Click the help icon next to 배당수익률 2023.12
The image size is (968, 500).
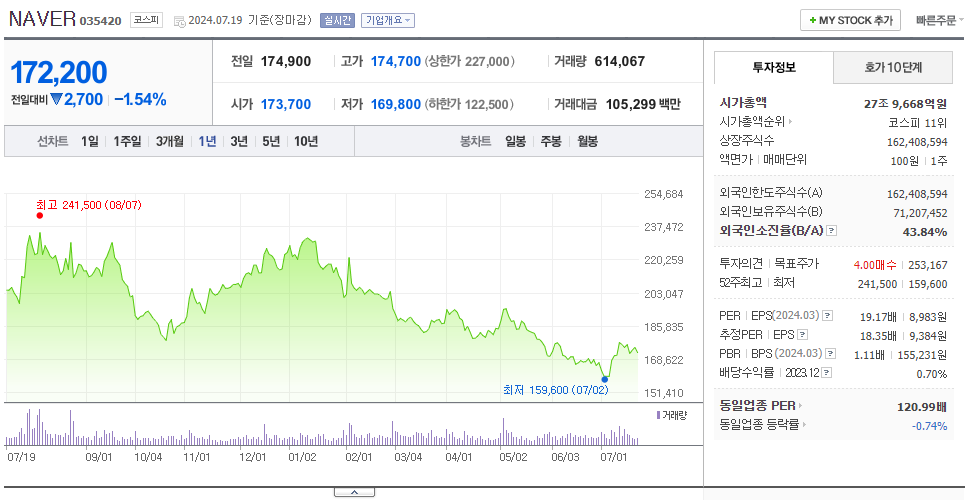(827, 373)
